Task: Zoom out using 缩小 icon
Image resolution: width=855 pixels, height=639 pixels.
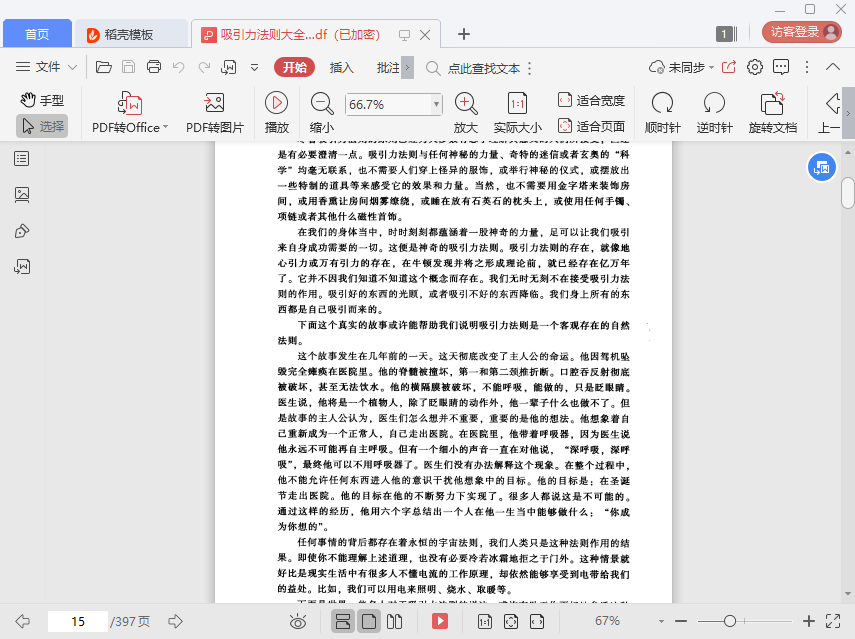Action: coord(322,113)
